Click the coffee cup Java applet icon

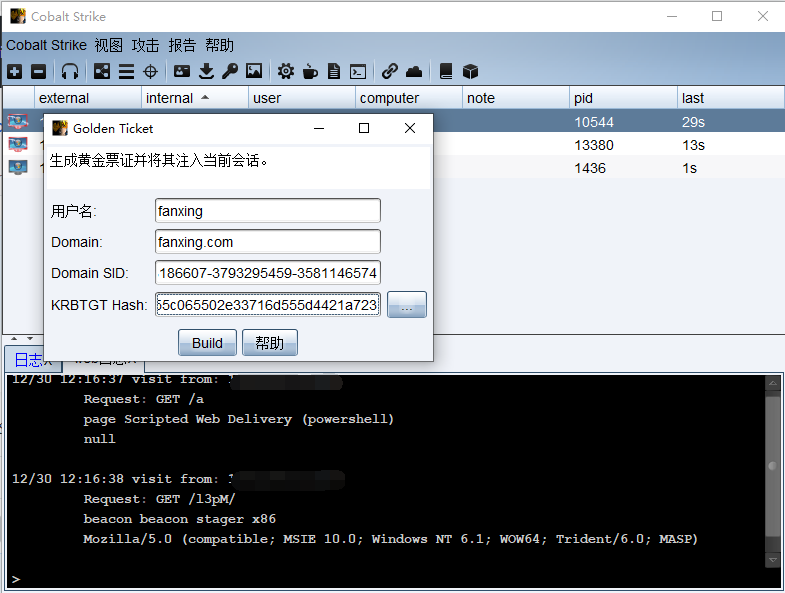(x=310, y=72)
